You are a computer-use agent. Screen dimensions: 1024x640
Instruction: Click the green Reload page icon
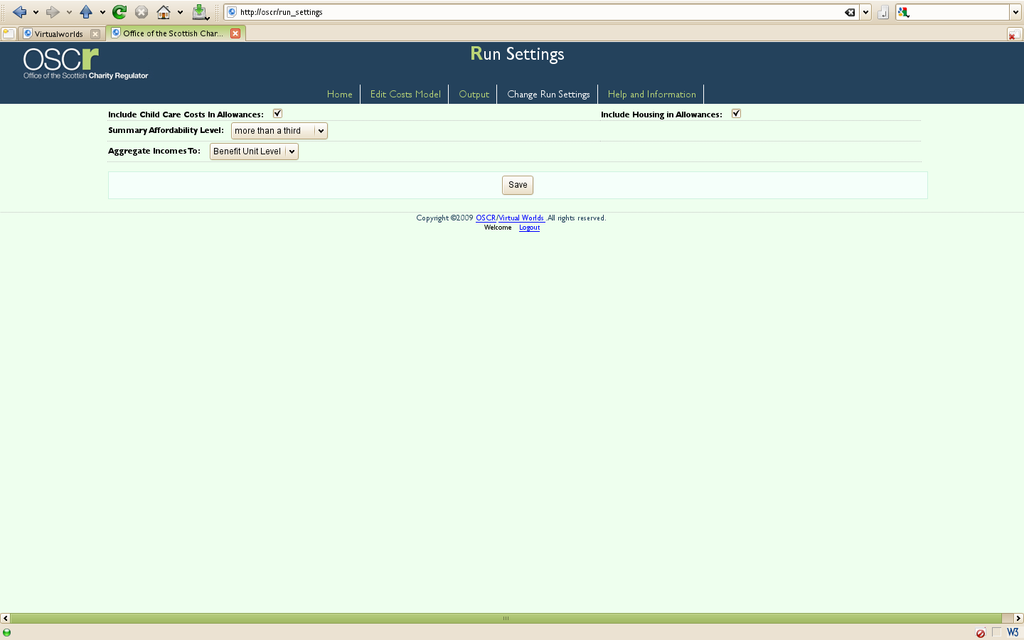click(119, 12)
